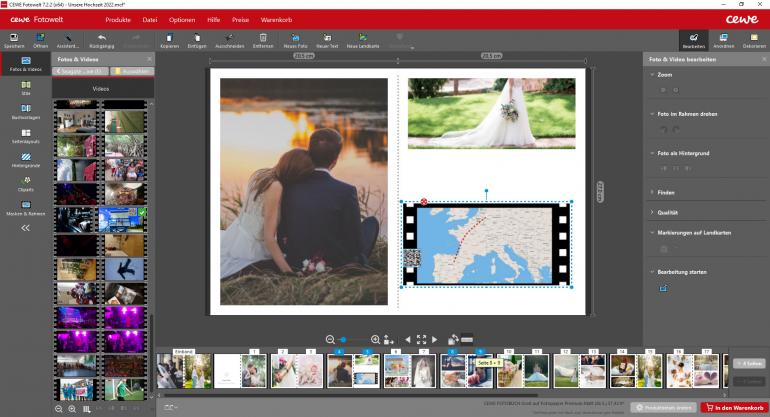Image resolution: width=770 pixels, height=417 pixels.
Task: Open the Hilfe menu
Action: [214, 20]
